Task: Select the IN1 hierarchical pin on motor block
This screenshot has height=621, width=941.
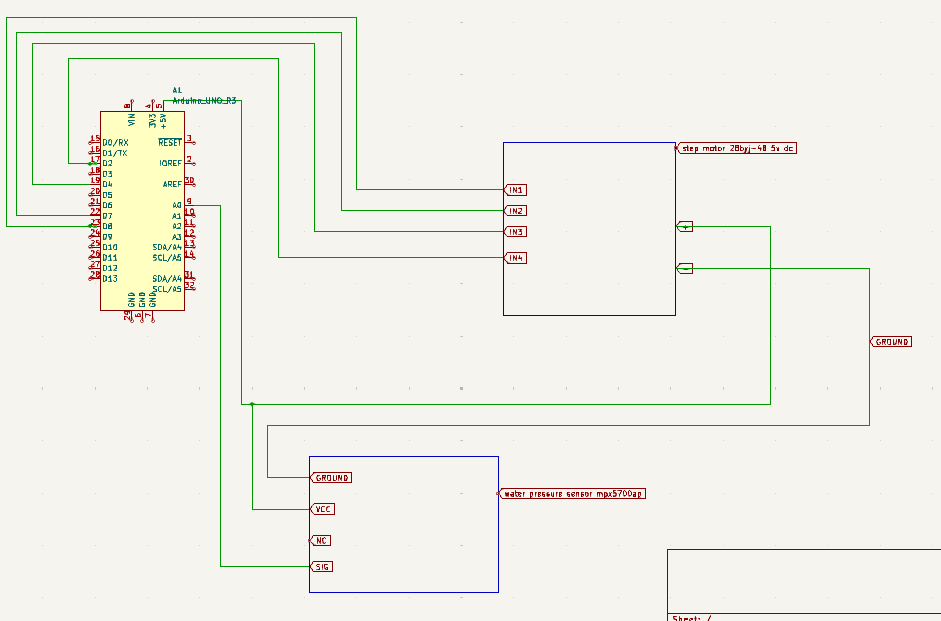Action: tap(514, 189)
